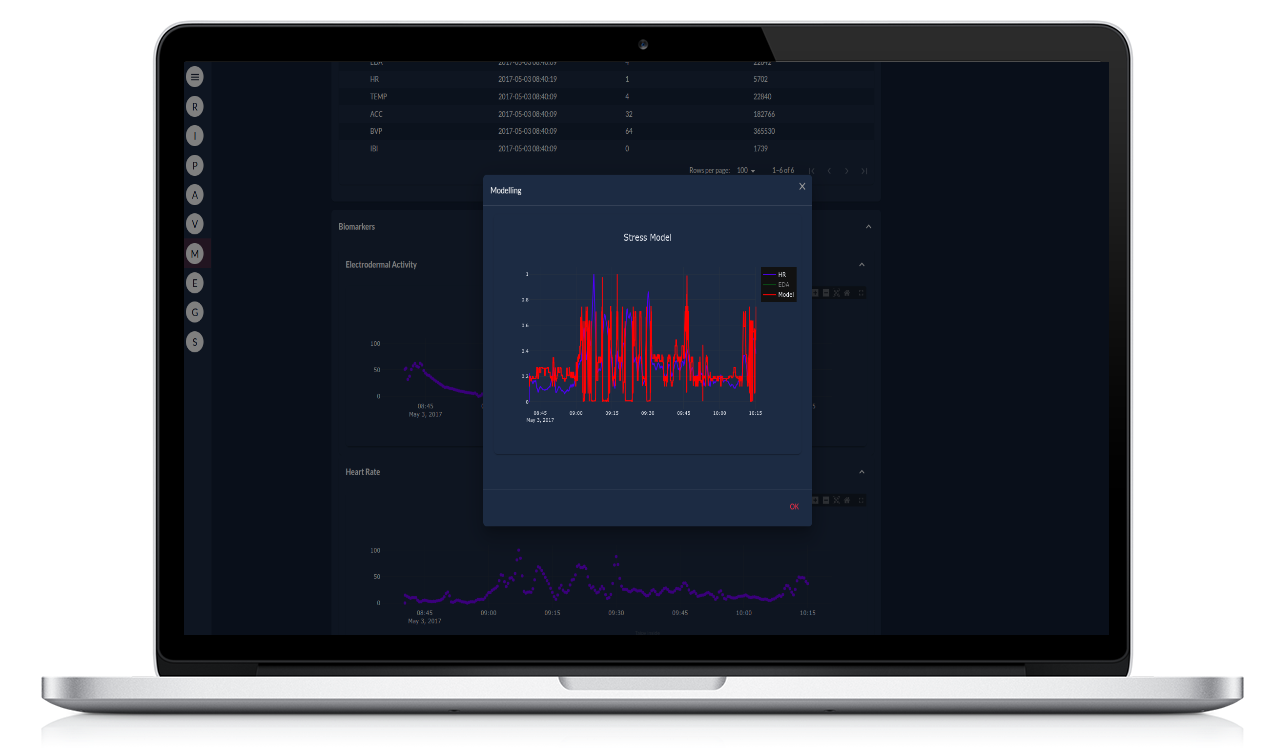Open the Rows per page 100 dropdown
The image size is (1280, 749).
747,171
